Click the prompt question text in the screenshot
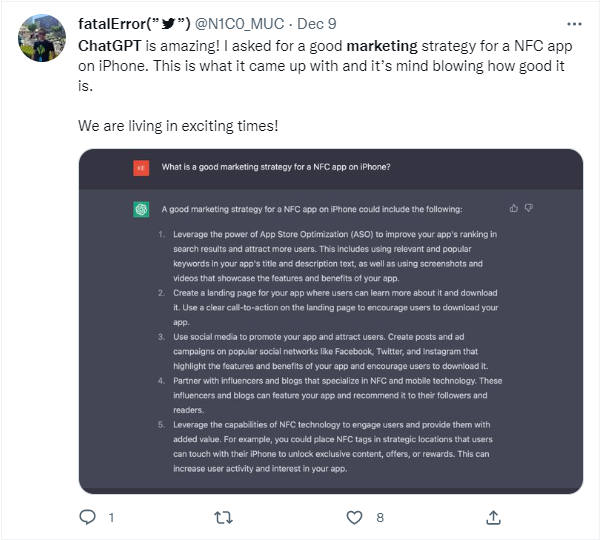Screen dimensions: 601x540 click(x=275, y=167)
